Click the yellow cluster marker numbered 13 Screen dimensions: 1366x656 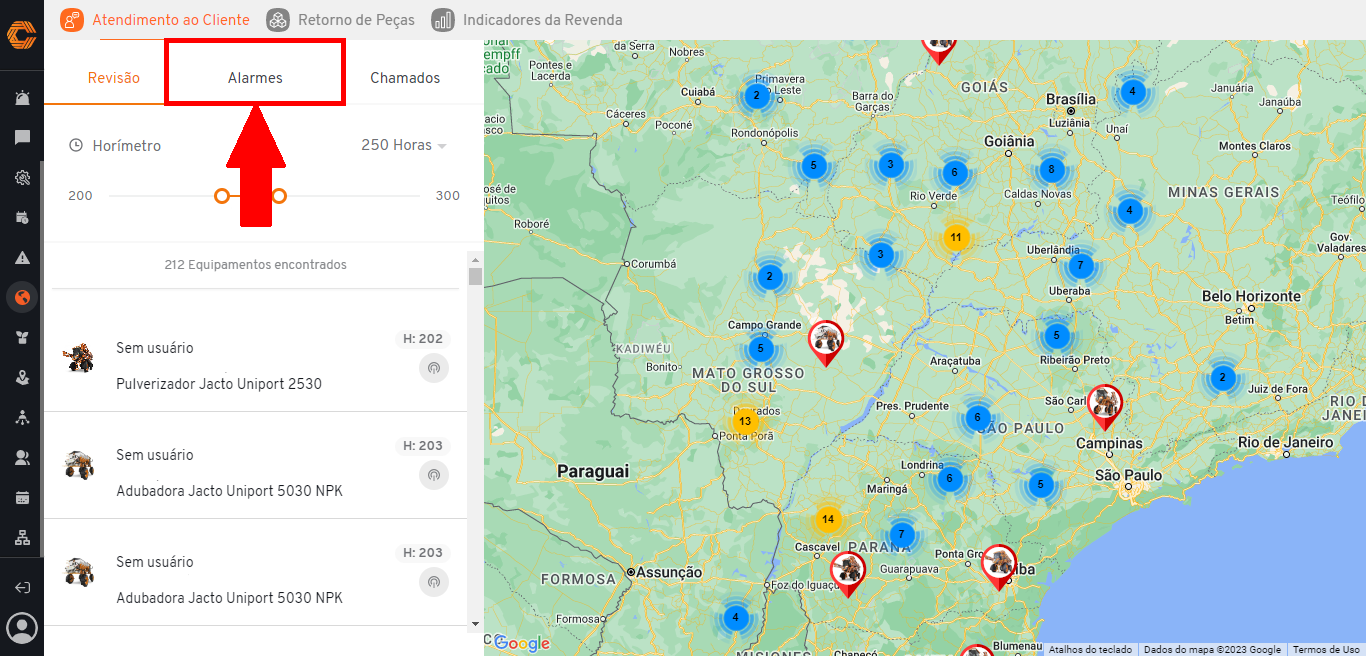point(745,421)
